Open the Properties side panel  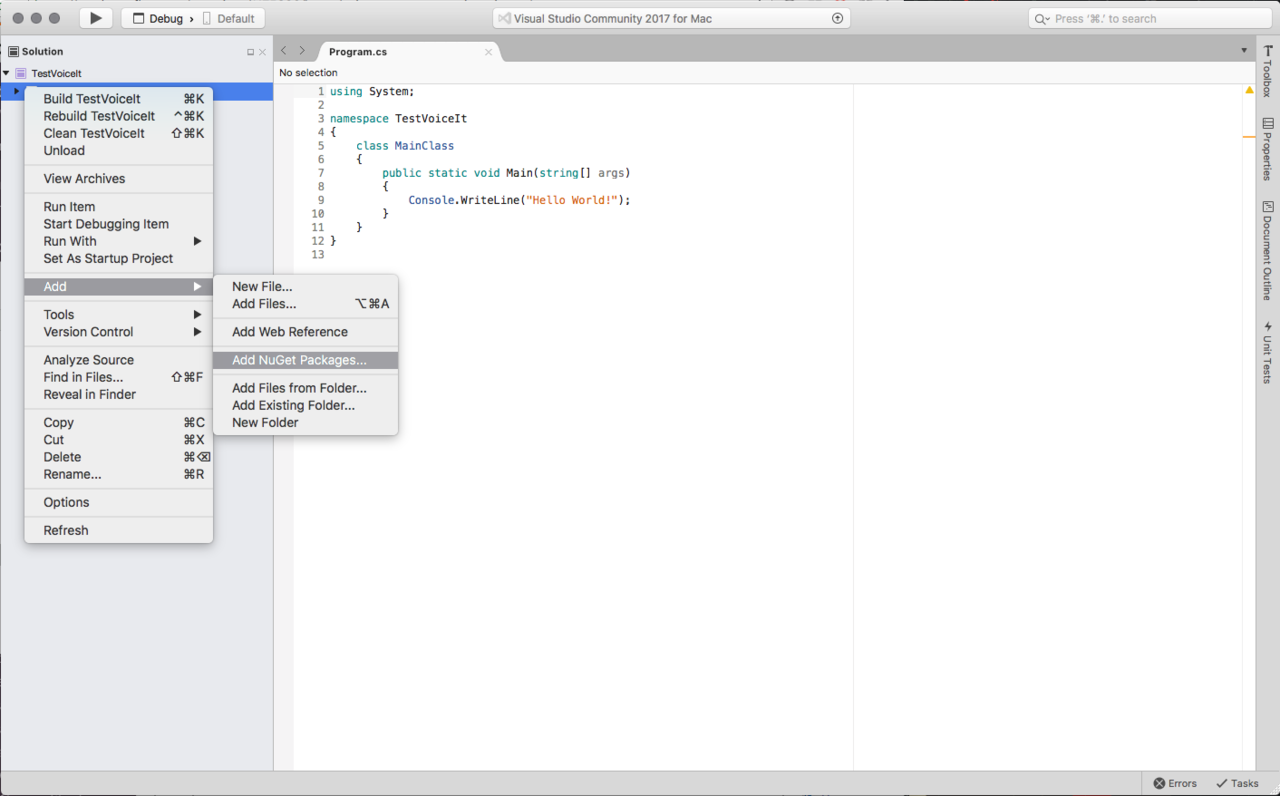click(1267, 149)
